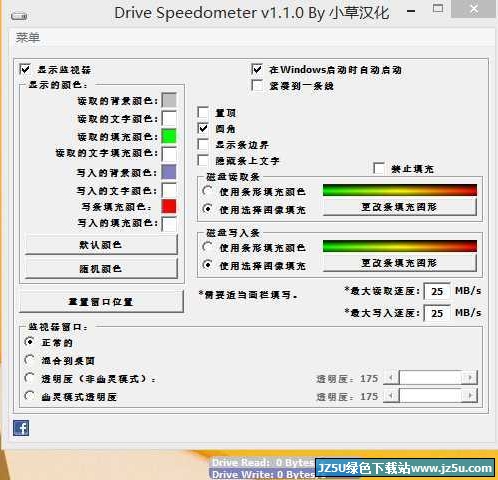498x480 pixels.
Task: Pick the 读取的文字颜色 white swatch
Action: point(169,118)
